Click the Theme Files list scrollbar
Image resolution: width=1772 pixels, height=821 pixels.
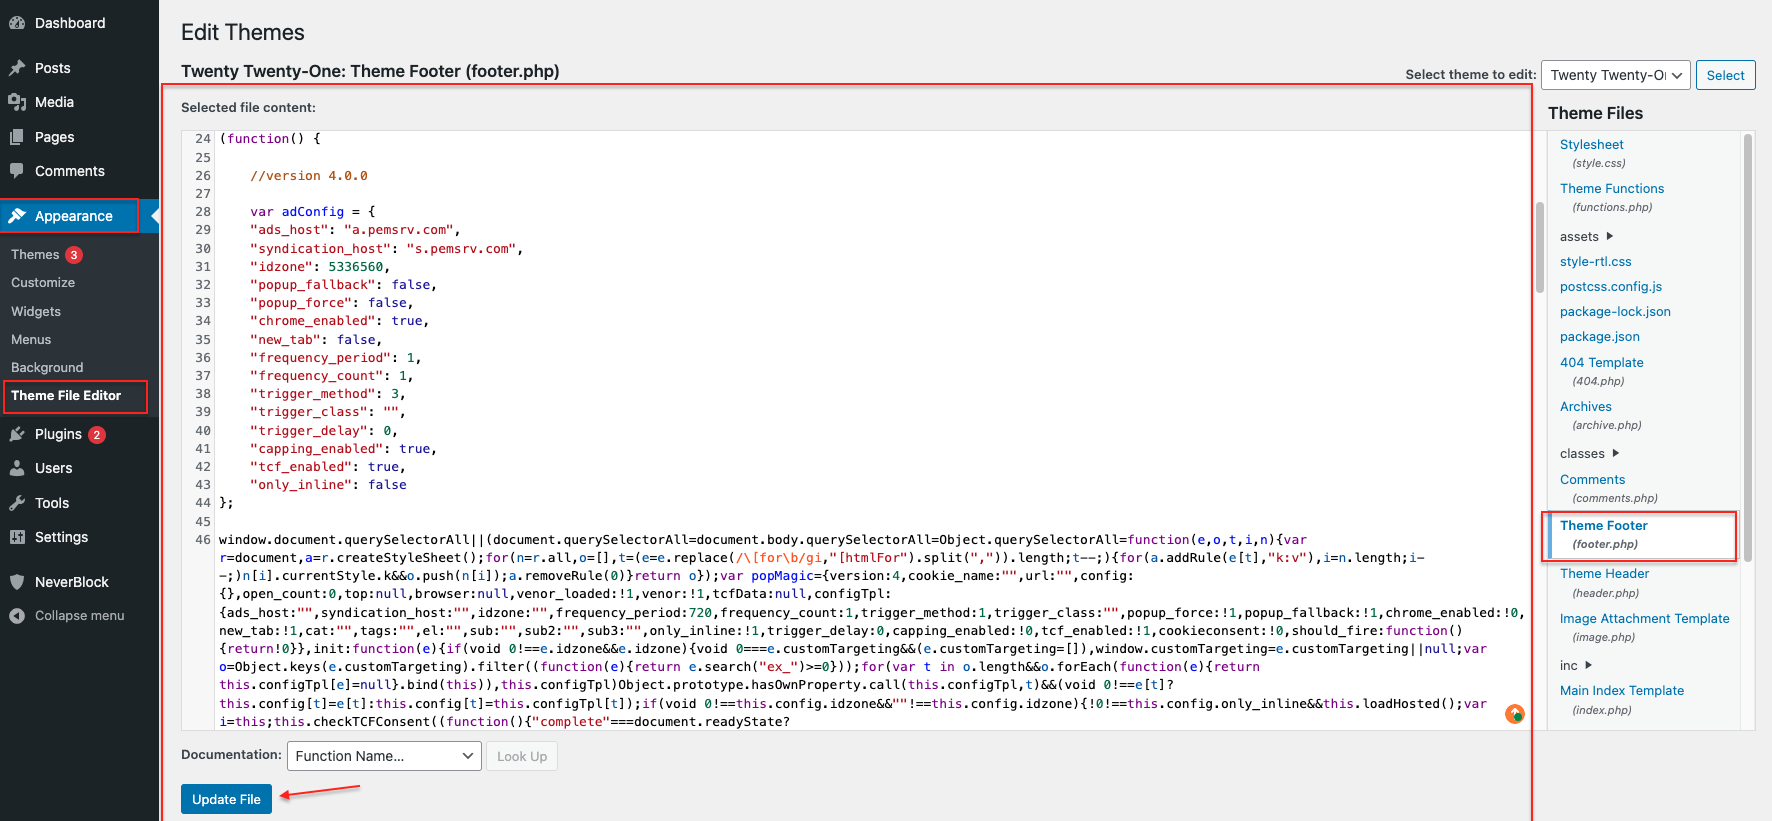click(1748, 347)
